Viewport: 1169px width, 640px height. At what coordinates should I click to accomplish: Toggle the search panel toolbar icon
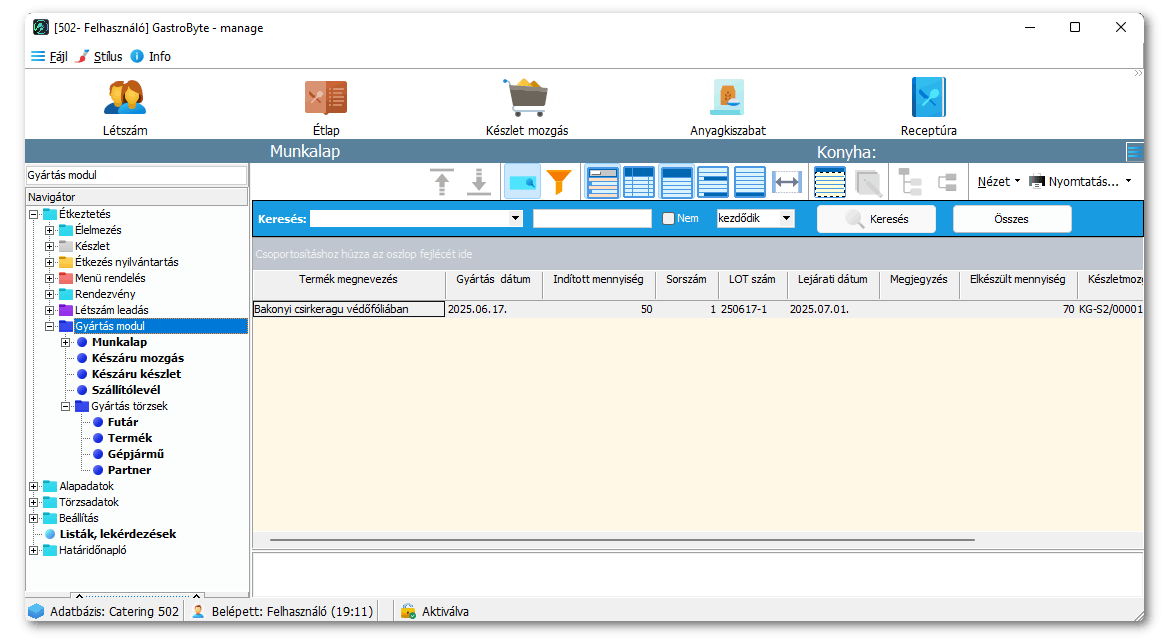coord(522,182)
